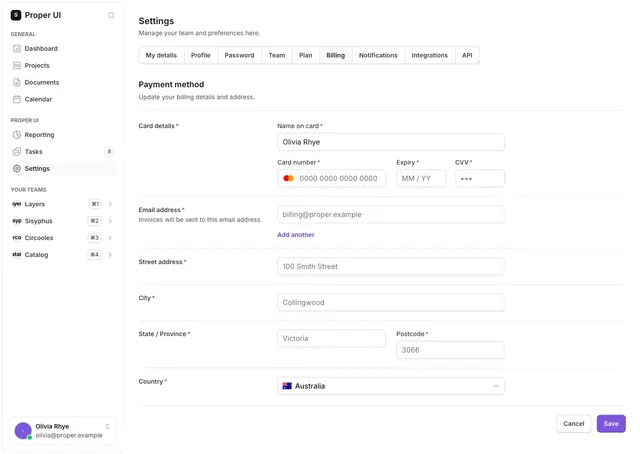
Task: Open the Notifications tab
Action: coord(378,55)
